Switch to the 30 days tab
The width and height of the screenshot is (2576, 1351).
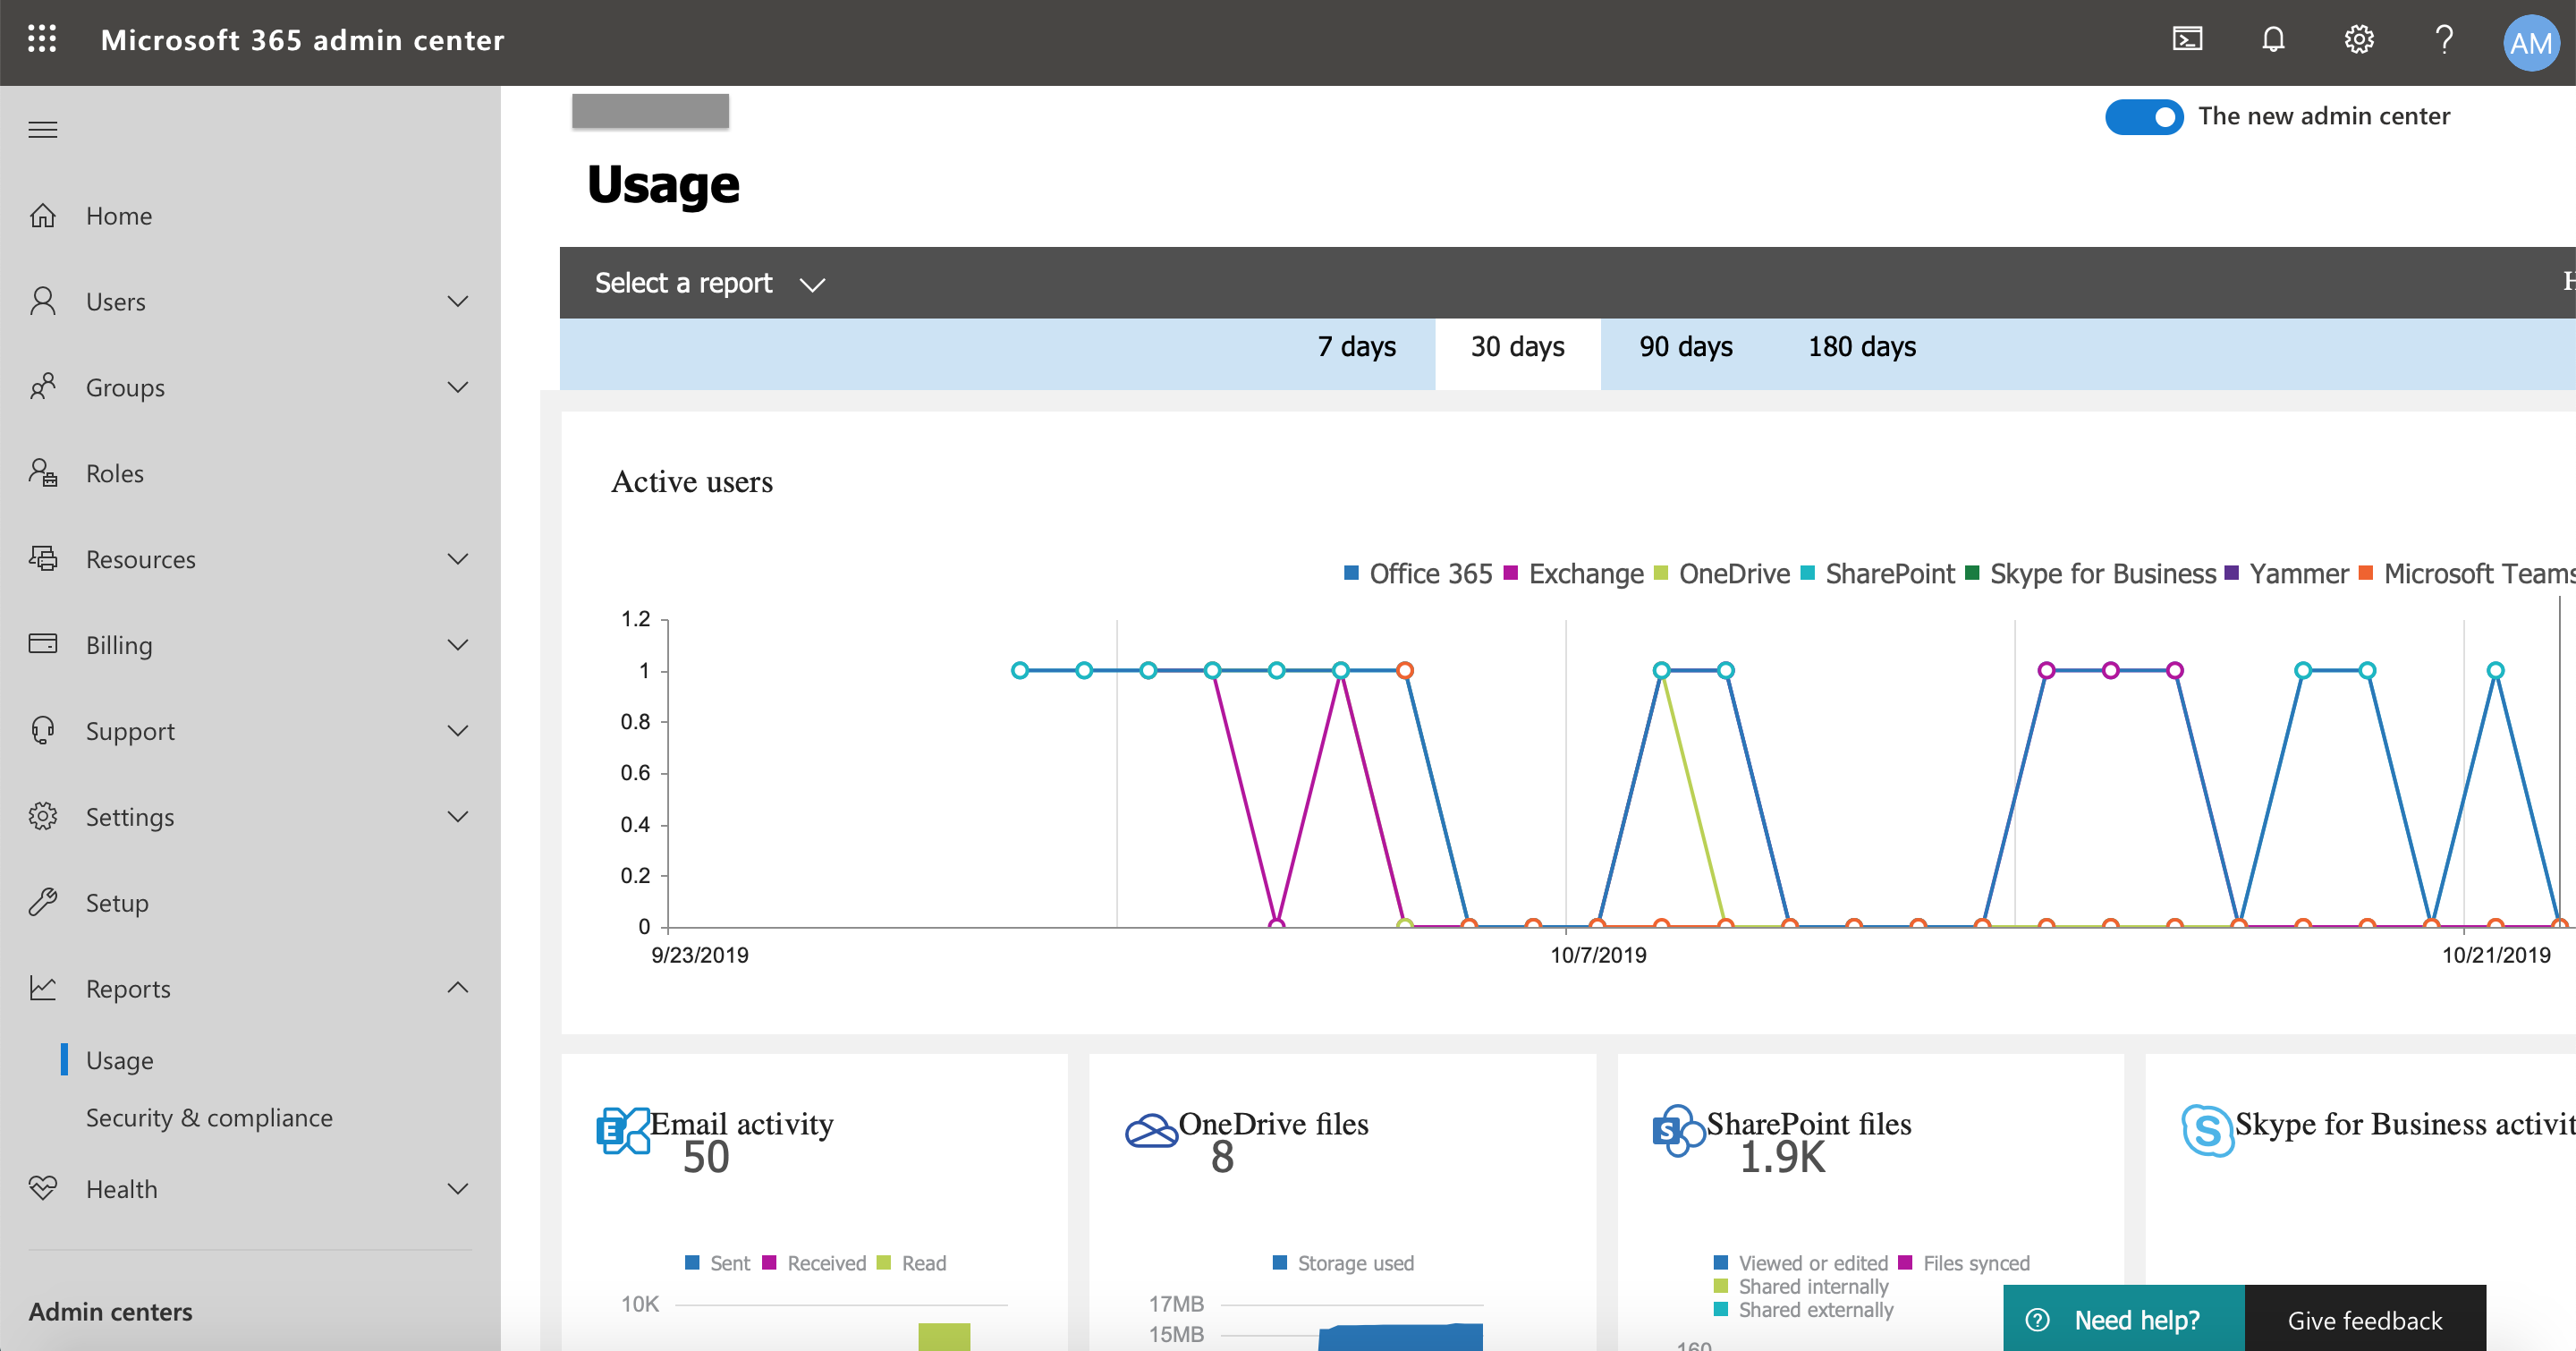1518,353
